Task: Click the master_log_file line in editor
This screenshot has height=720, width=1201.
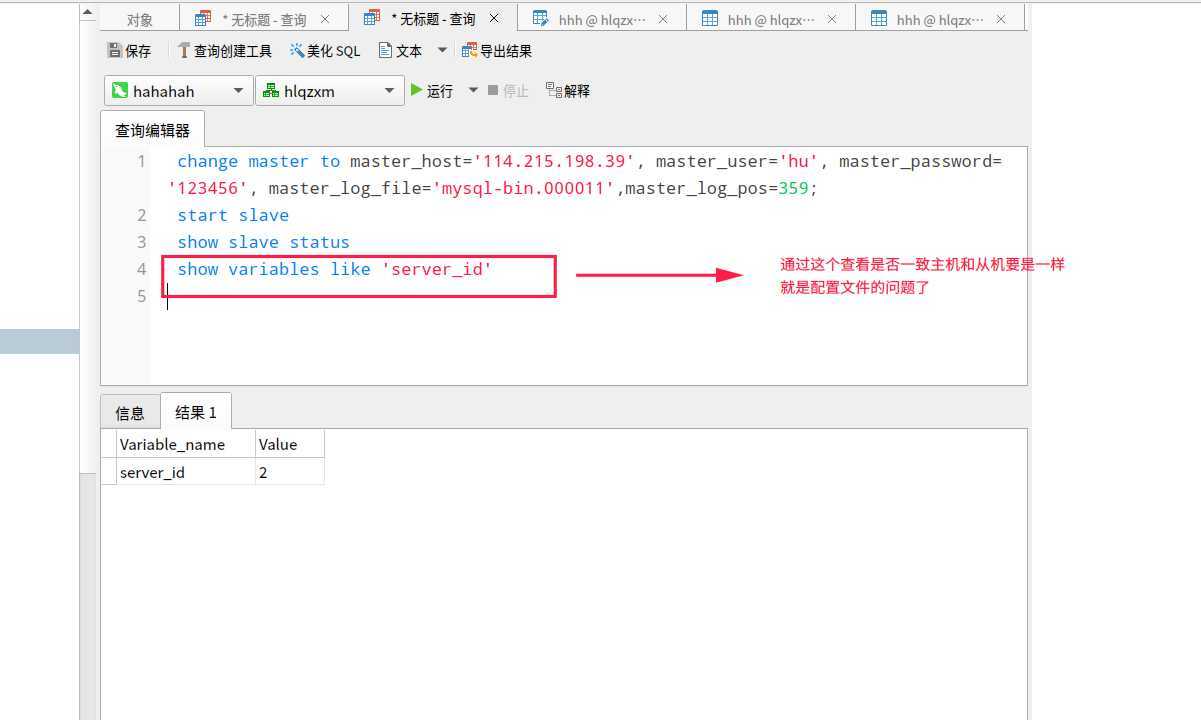Action: point(493,188)
